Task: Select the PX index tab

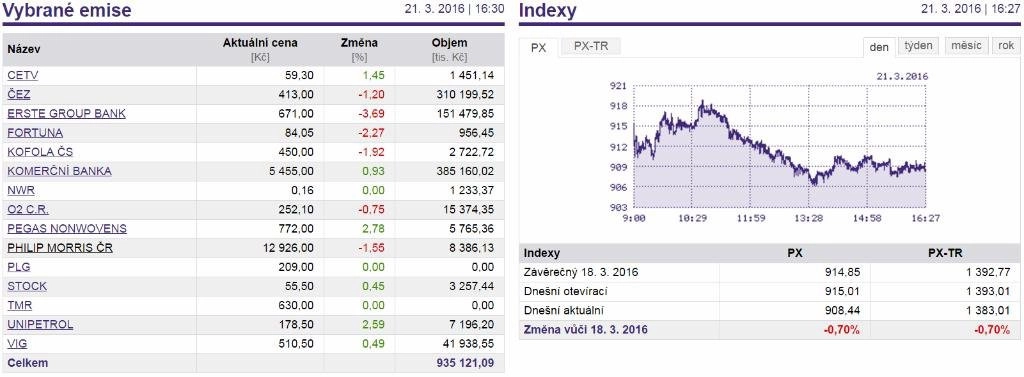Action: pyautogui.click(x=539, y=48)
